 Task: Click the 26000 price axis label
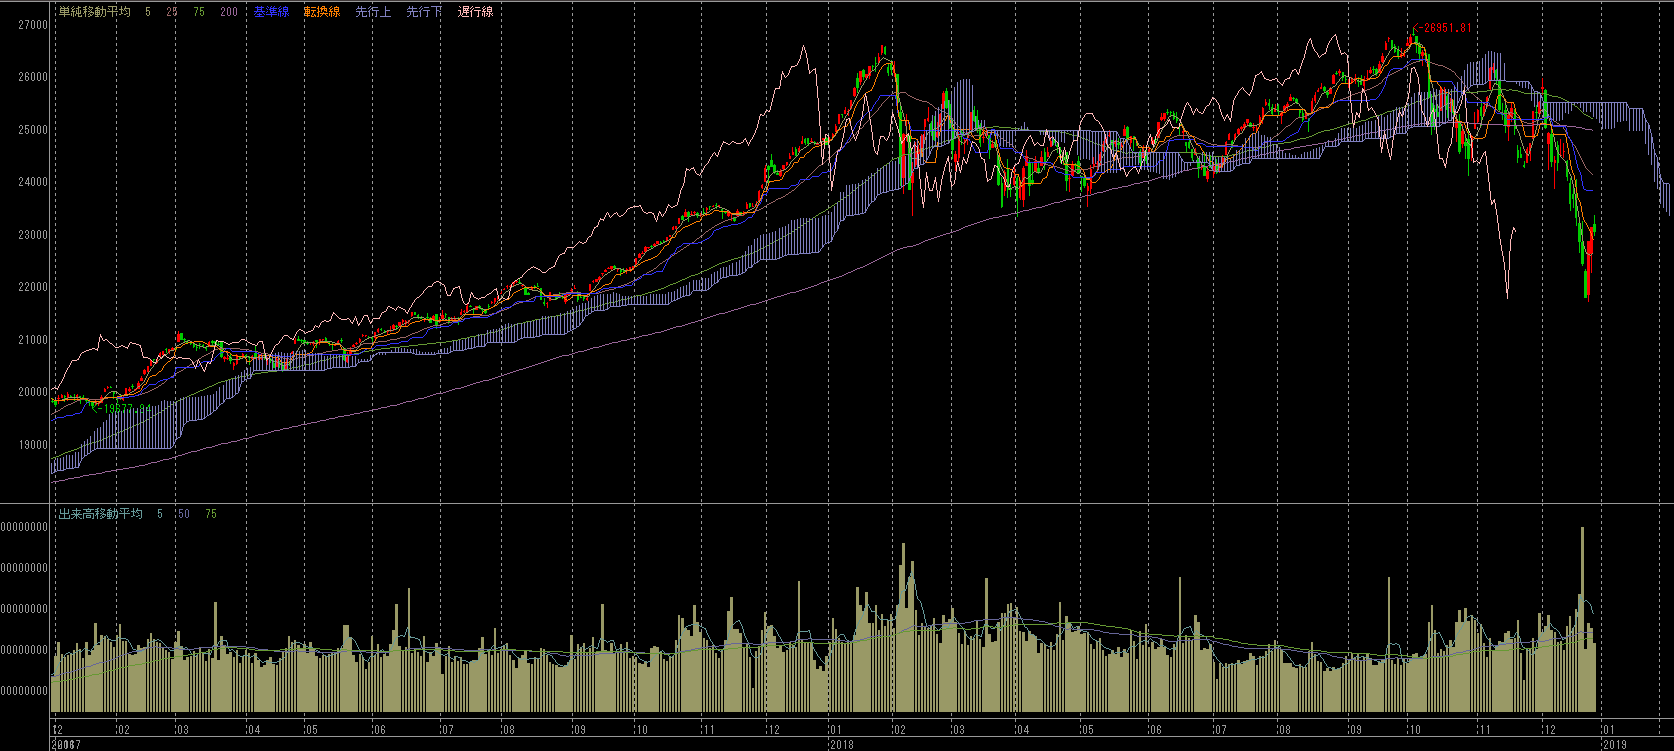click(x=33, y=77)
